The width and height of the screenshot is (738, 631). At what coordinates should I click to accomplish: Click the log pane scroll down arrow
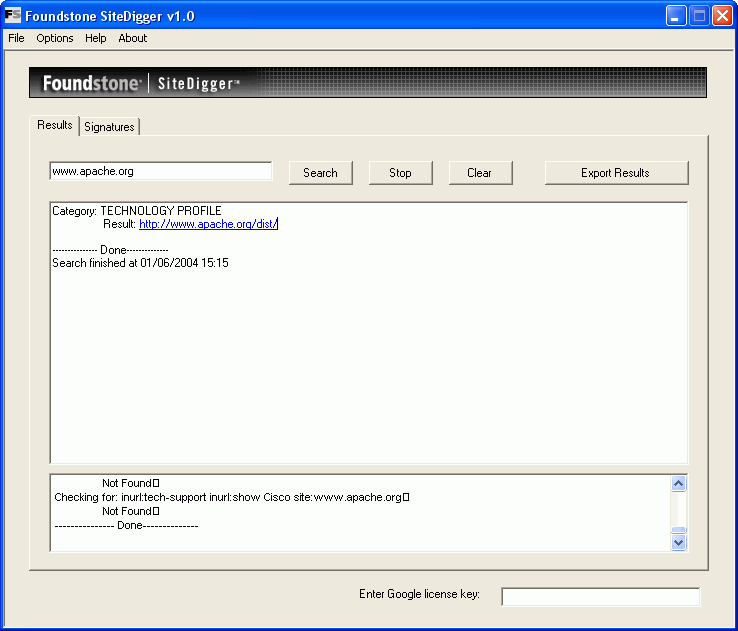point(678,542)
